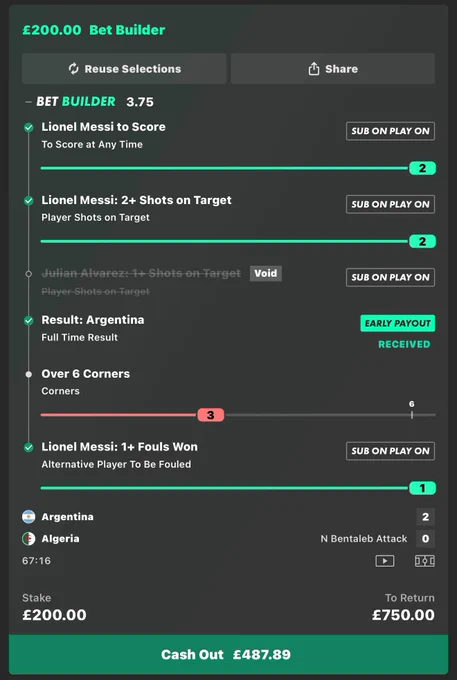Click the Void label on Alvarez selection

click(x=266, y=273)
